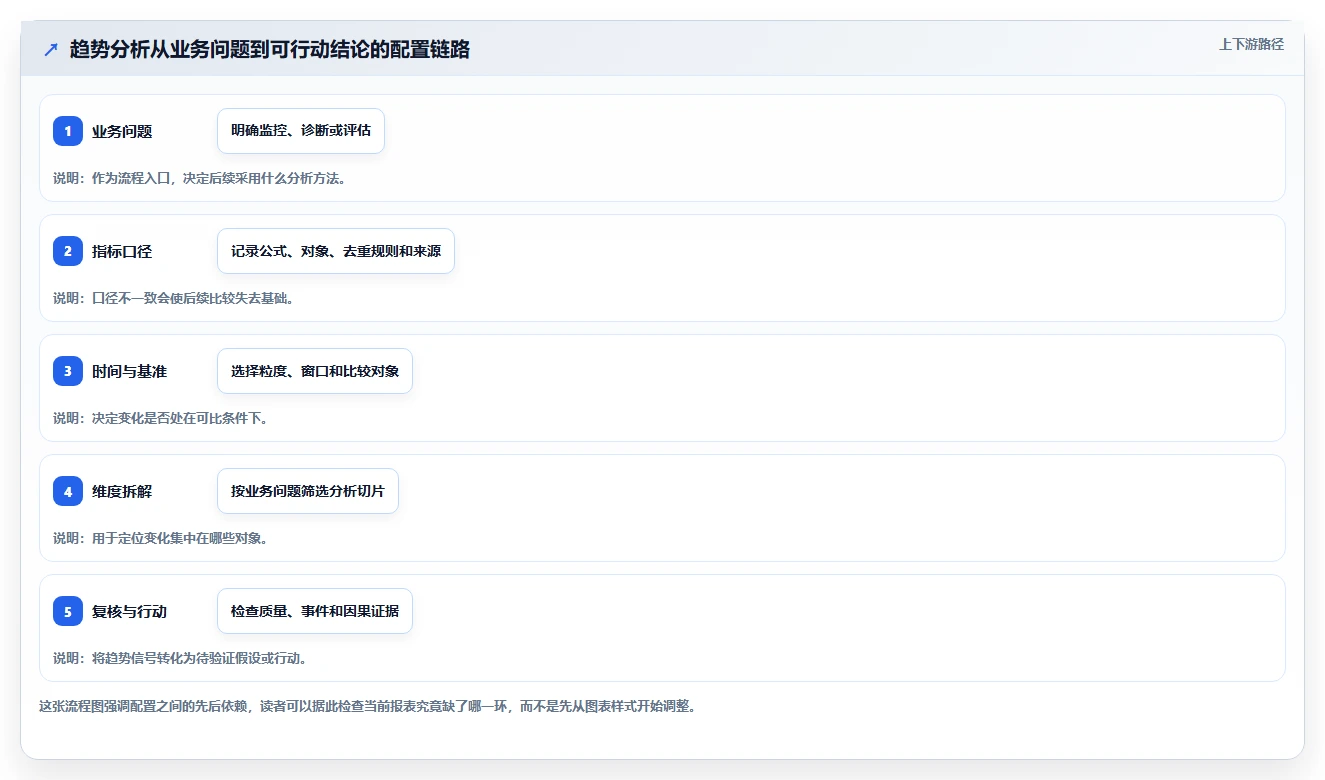
Task: Select the 维度拆解 step title
Action: pyautogui.click(x=122, y=491)
